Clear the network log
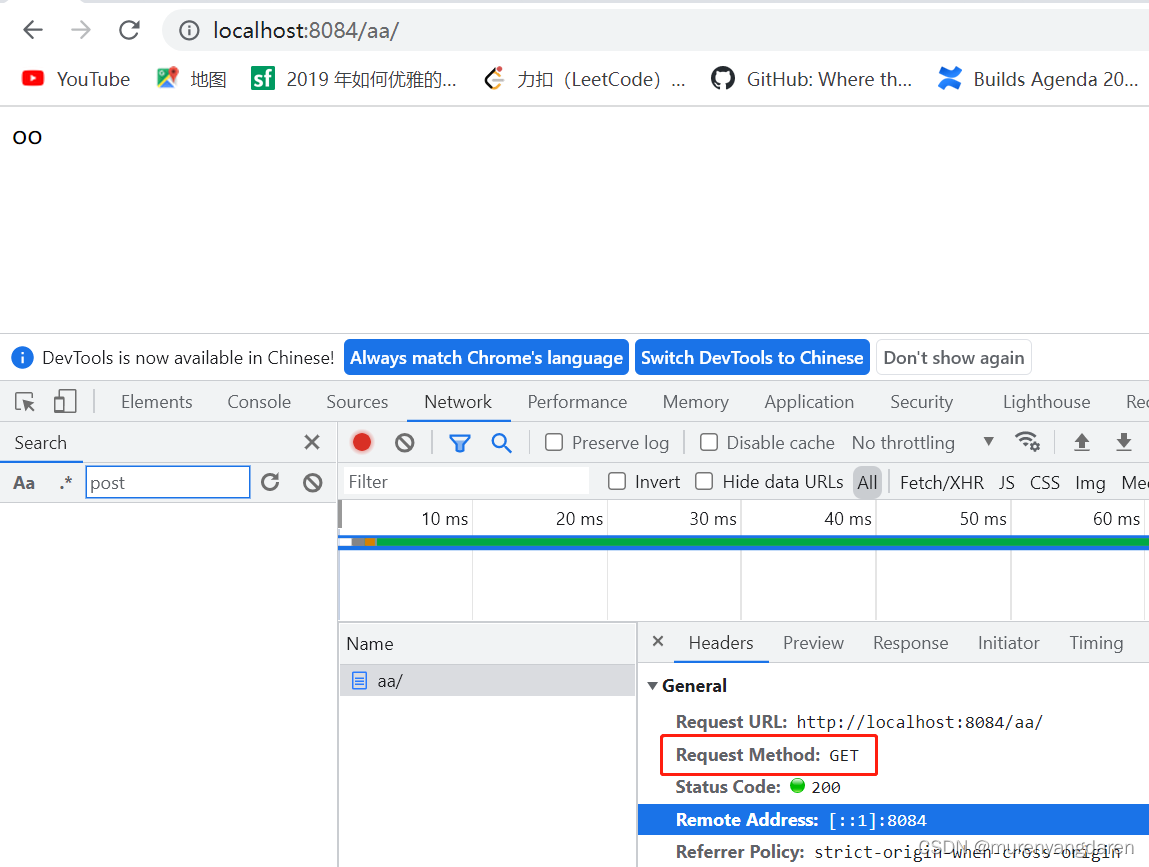The image size is (1149, 867). pos(404,442)
